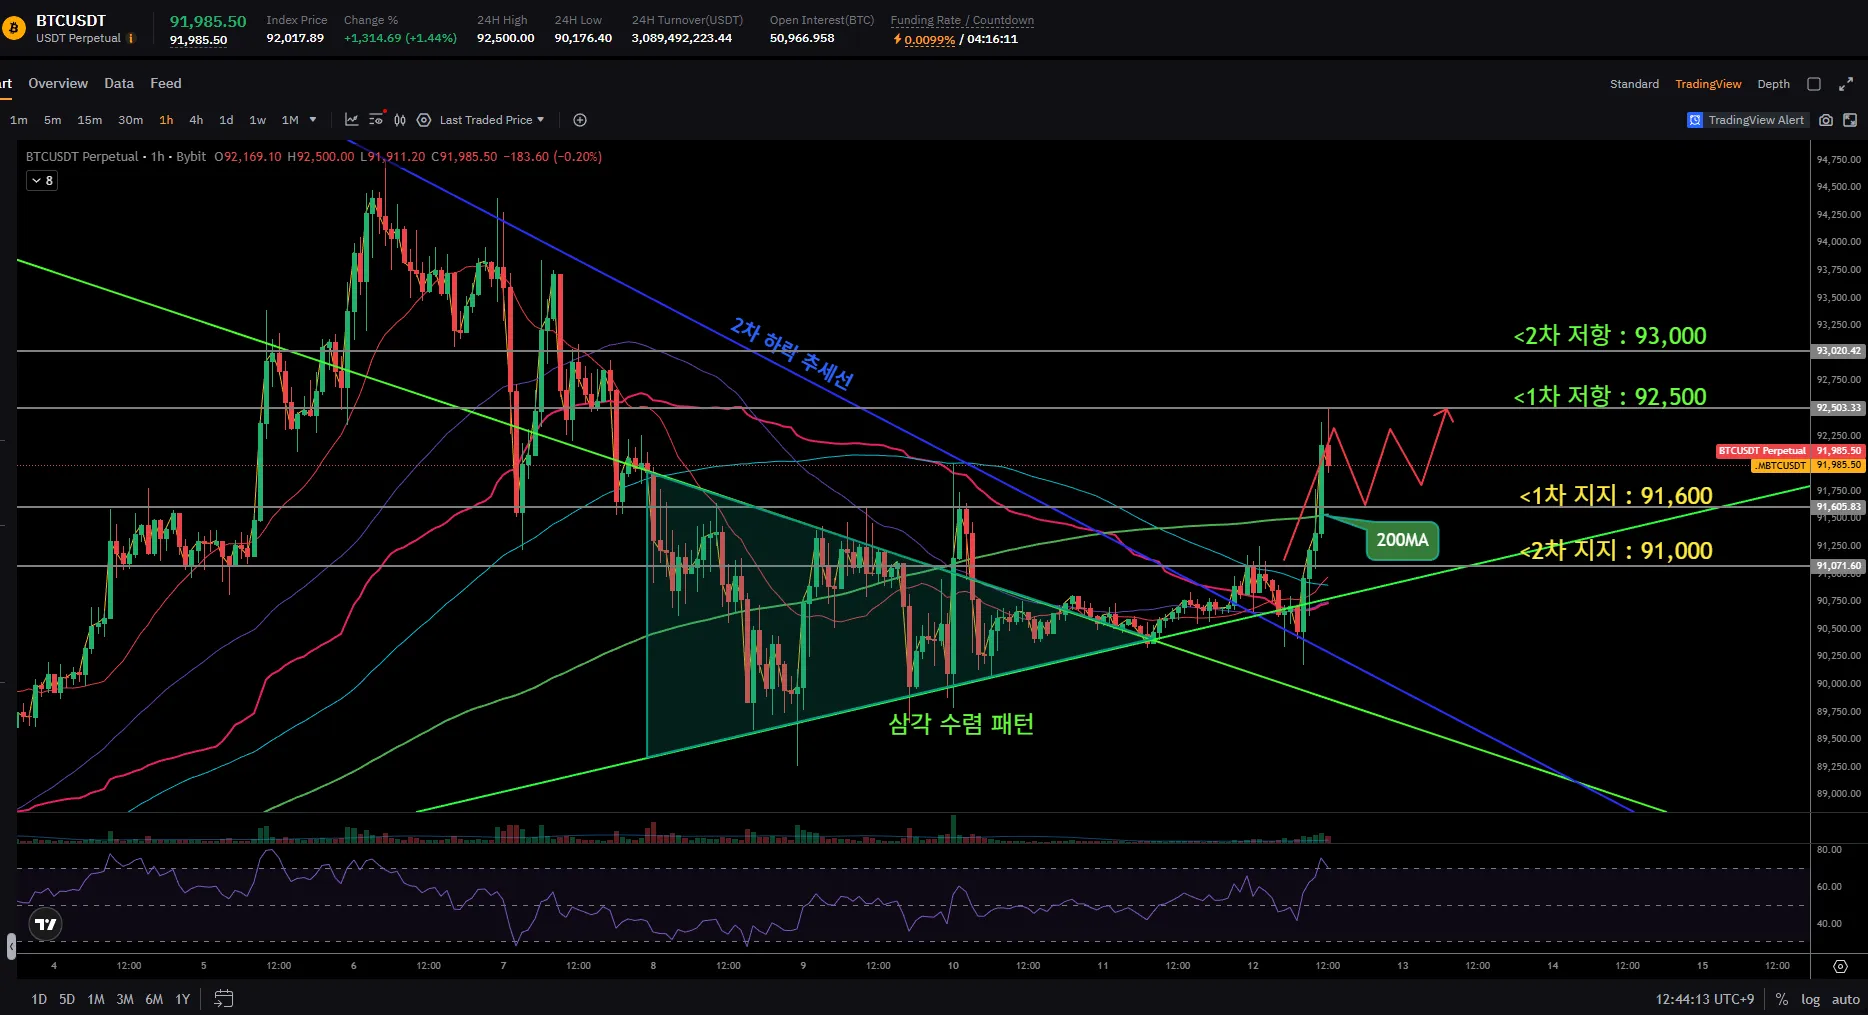This screenshot has width=1868, height=1015.
Task: Expand the collapsed indicators legend showing 8
Action: (42, 181)
